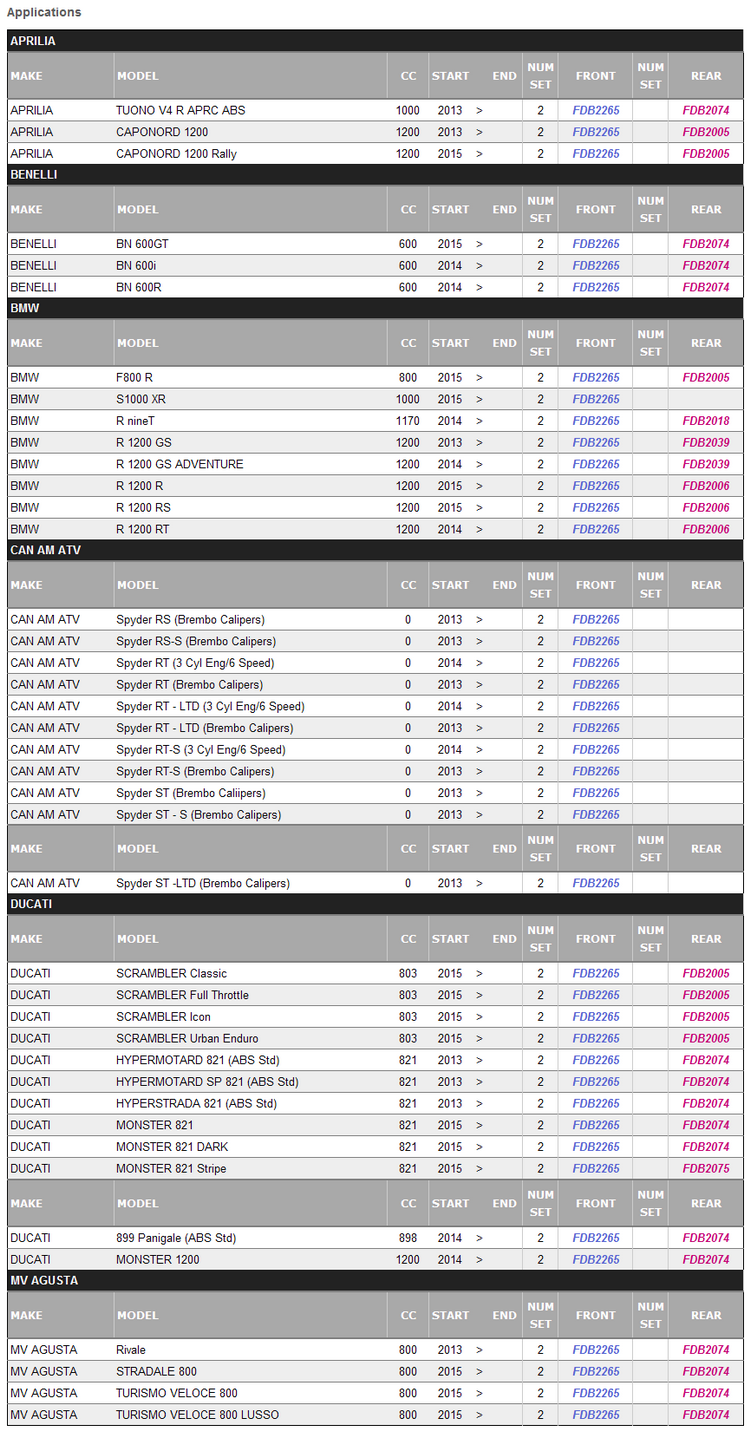
Task: Click rear FDB2039 link for R 1200 GS ADVENTURE
Action: (706, 464)
